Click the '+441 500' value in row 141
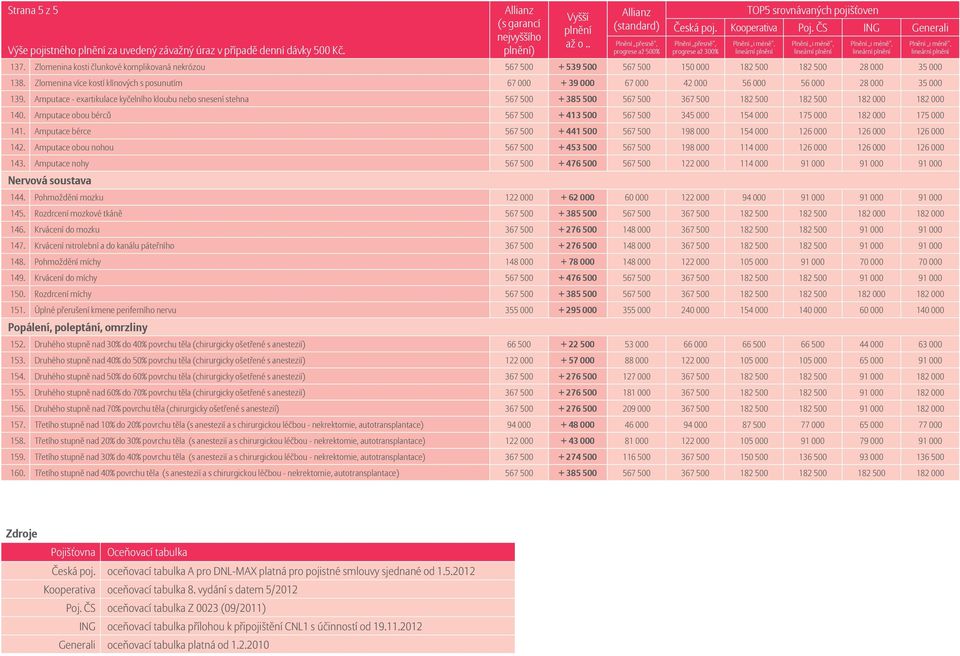This screenshot has width=960, height=656. [577, 131]
